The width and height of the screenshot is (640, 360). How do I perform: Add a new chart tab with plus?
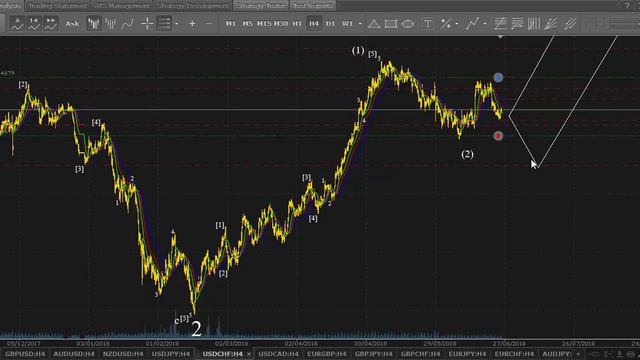pos(578,354)
